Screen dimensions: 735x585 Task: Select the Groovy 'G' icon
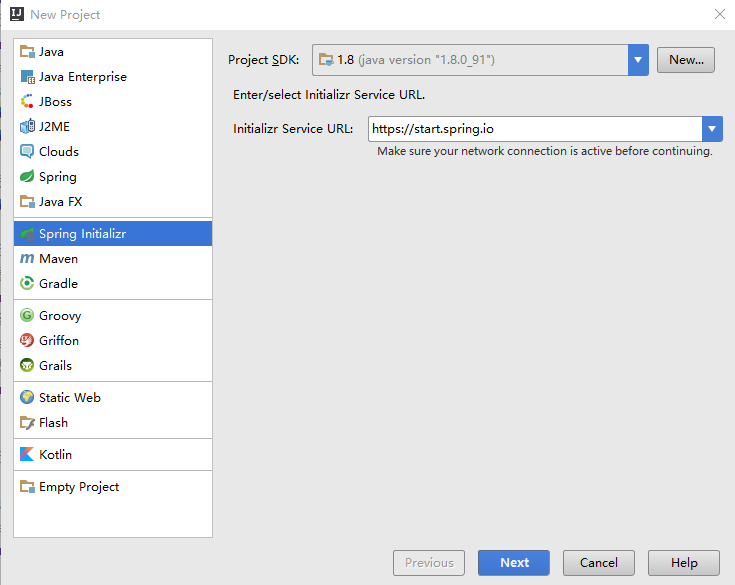(27, 316)
